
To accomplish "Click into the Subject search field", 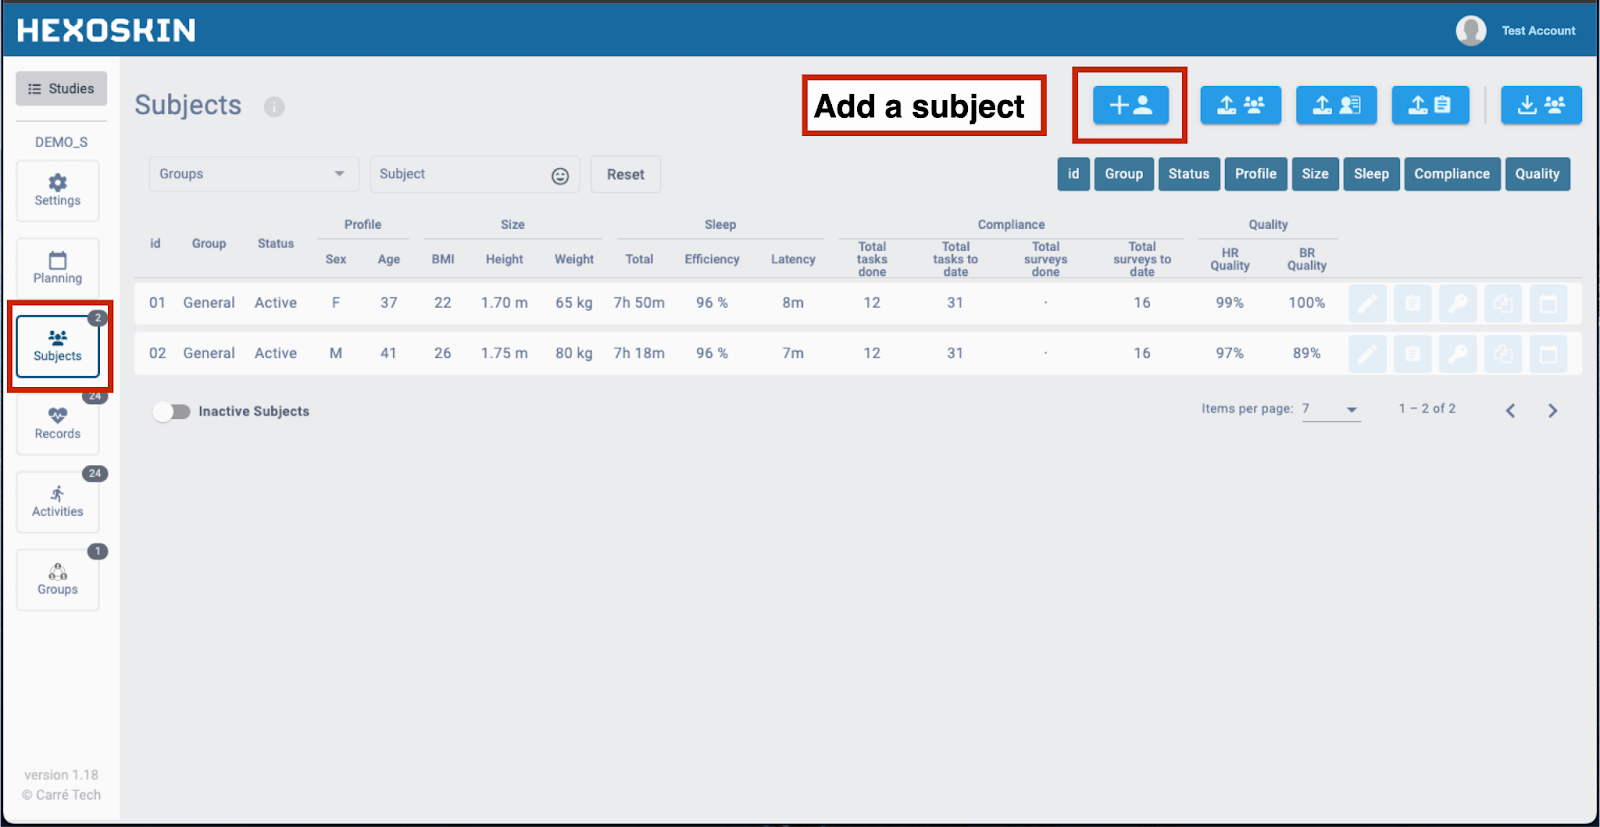I will coord(460,174).
